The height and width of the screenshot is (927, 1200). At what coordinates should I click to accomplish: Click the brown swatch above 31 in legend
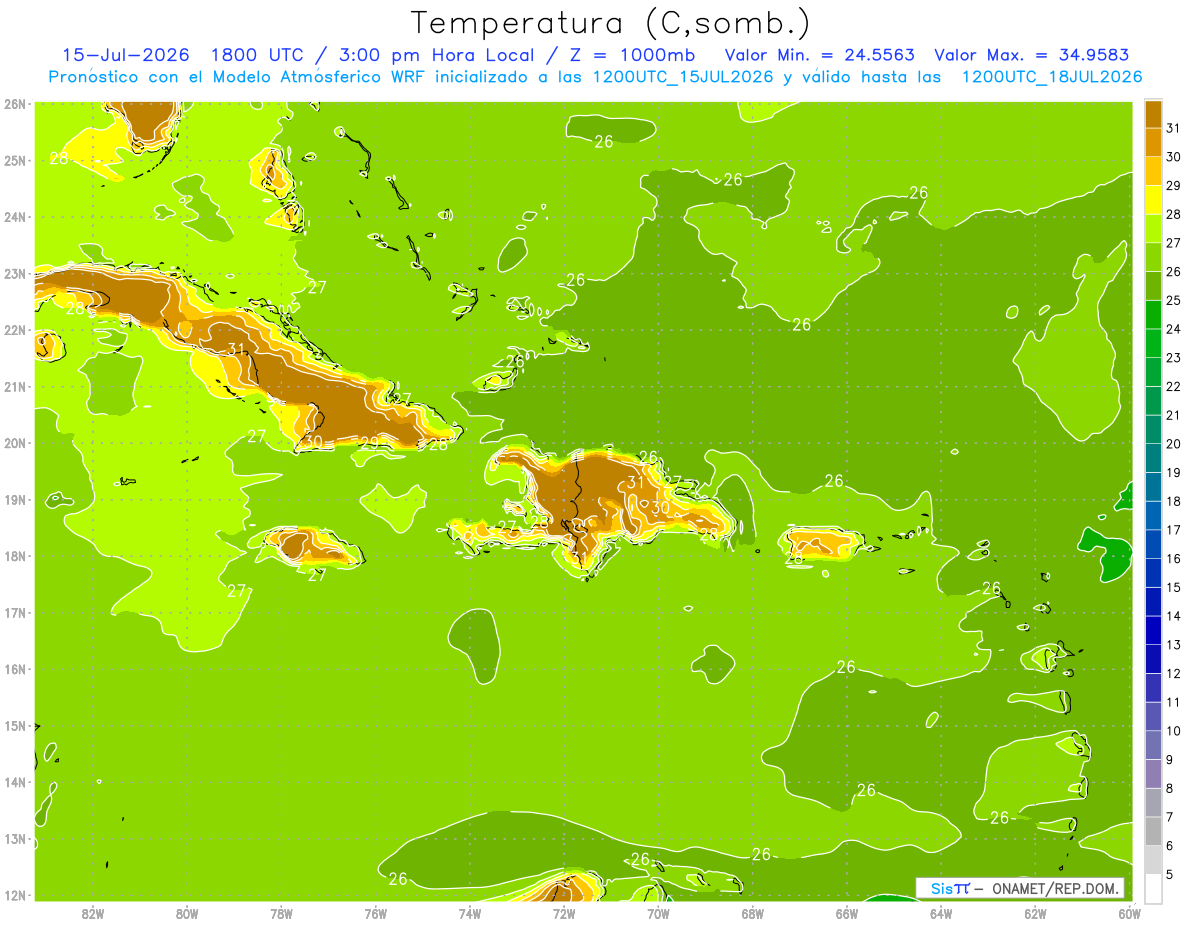coord(1153,114)
